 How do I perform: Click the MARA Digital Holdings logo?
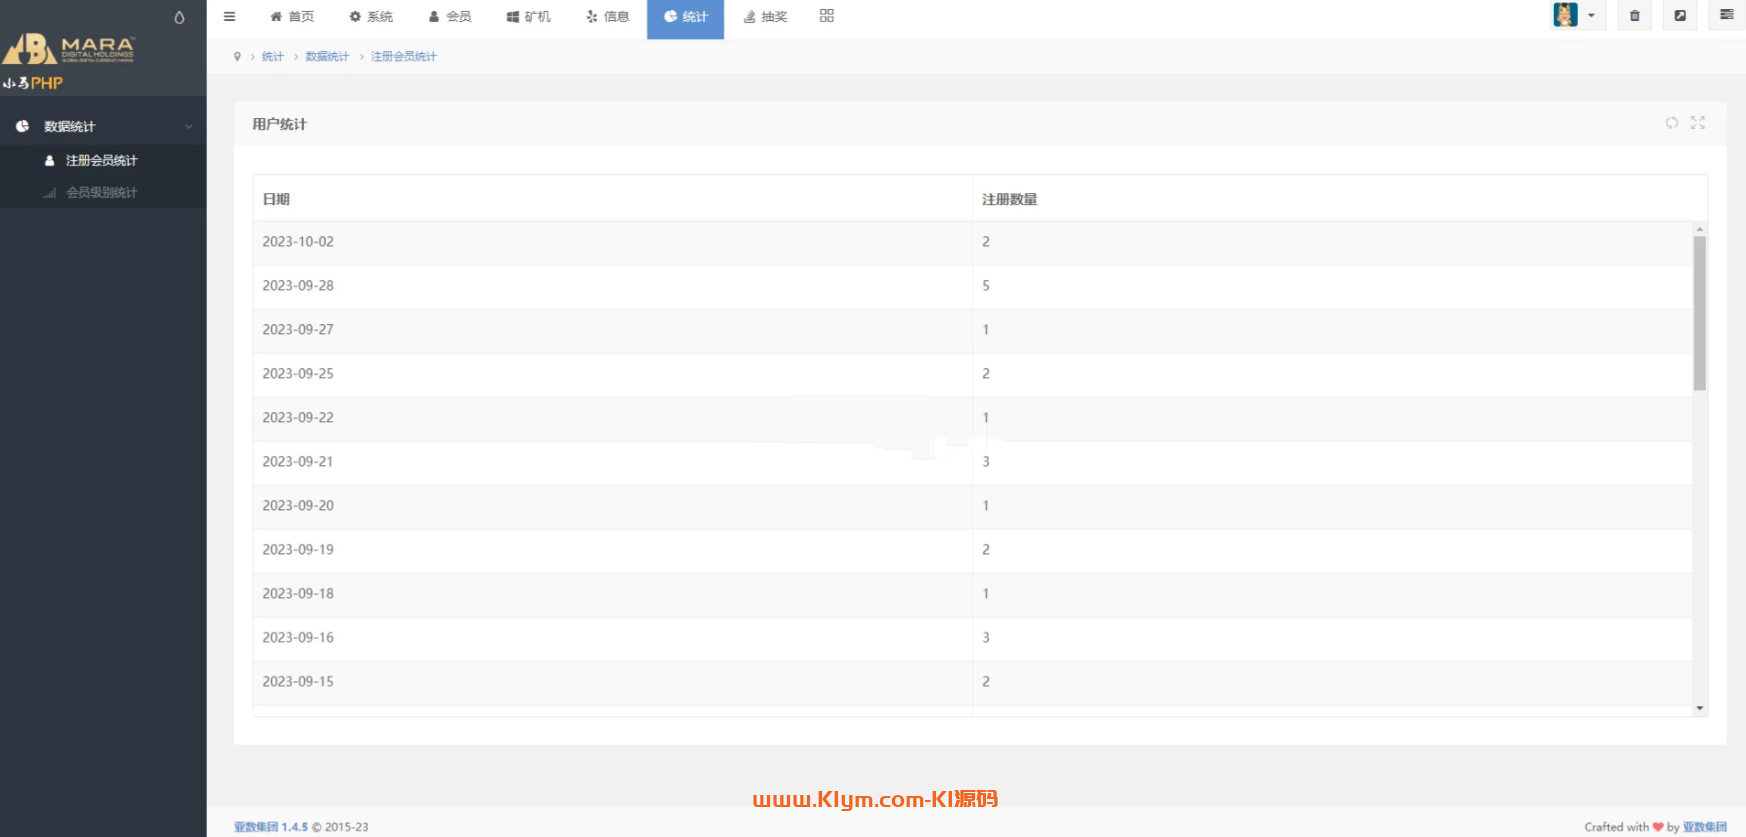tap(70, 48)
